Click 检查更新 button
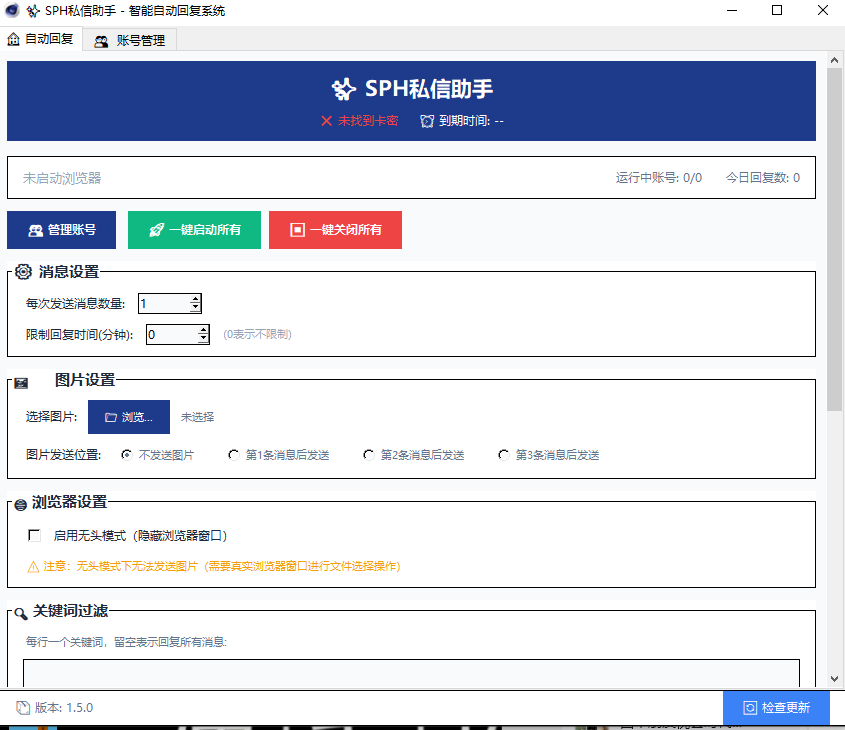Viewport: 845px width, 730px height. (776, 707)
